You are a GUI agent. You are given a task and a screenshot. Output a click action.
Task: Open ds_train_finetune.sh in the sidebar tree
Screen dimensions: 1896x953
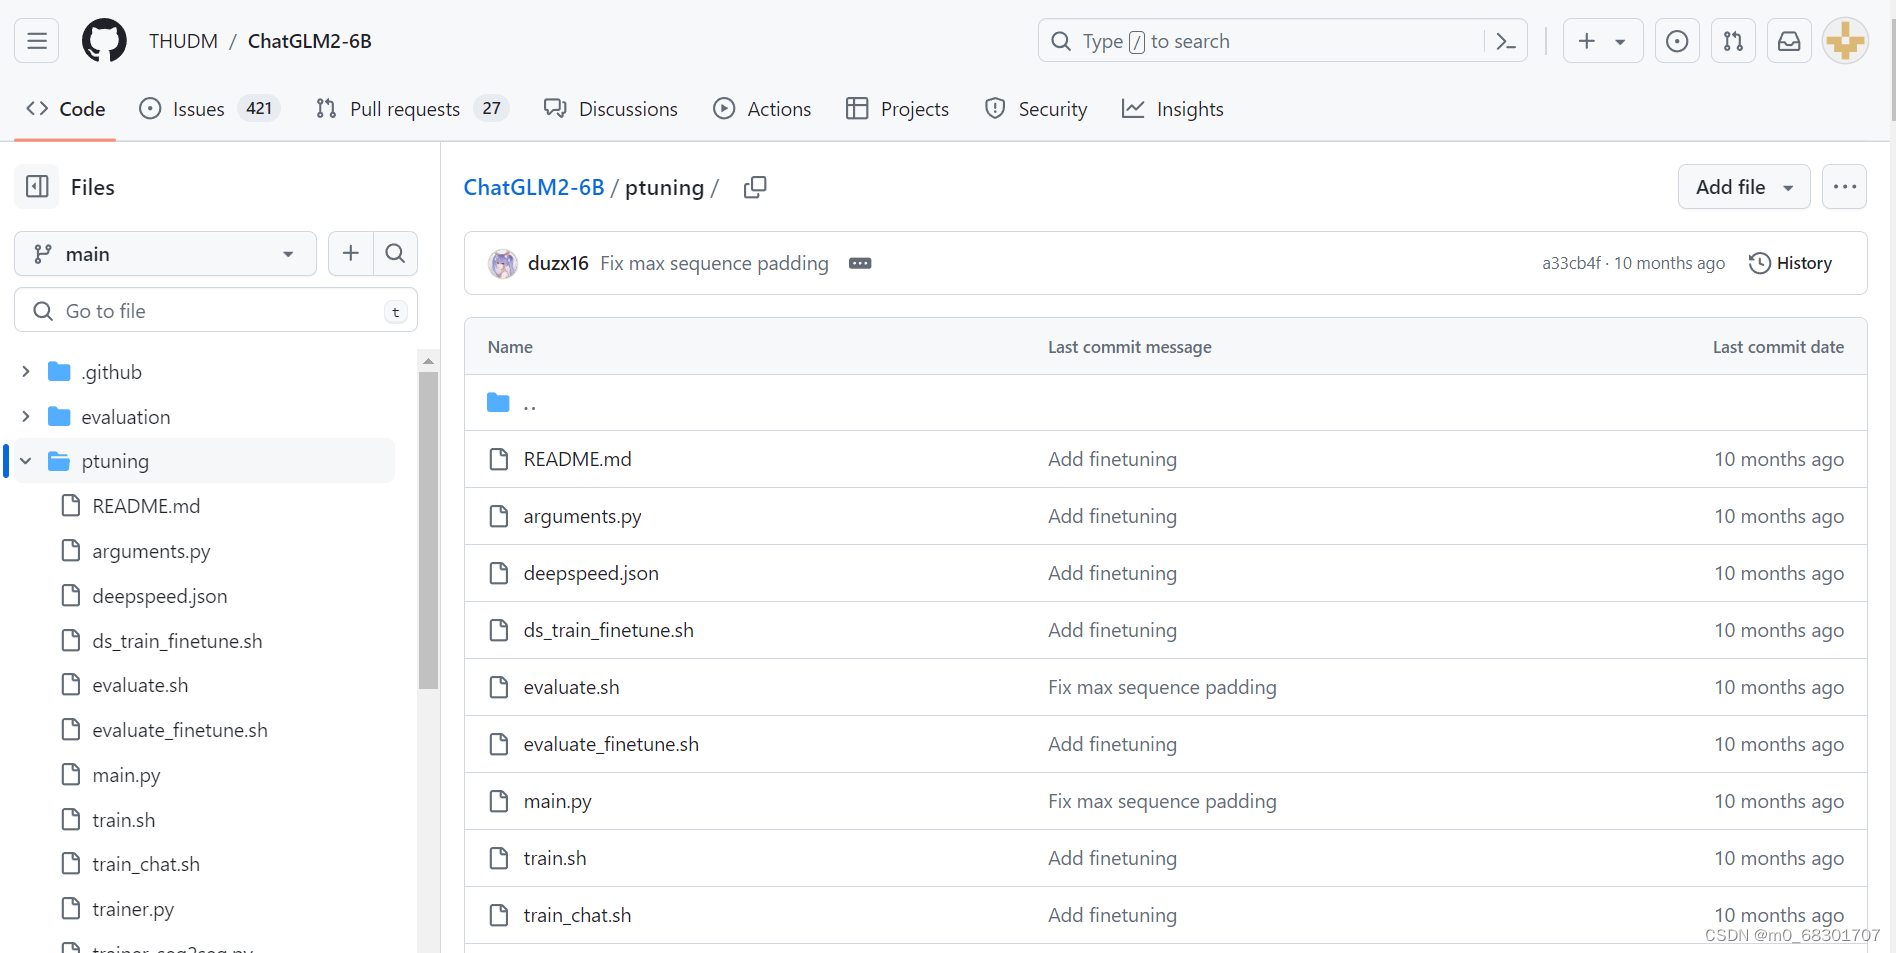click(x=177, y=641)
